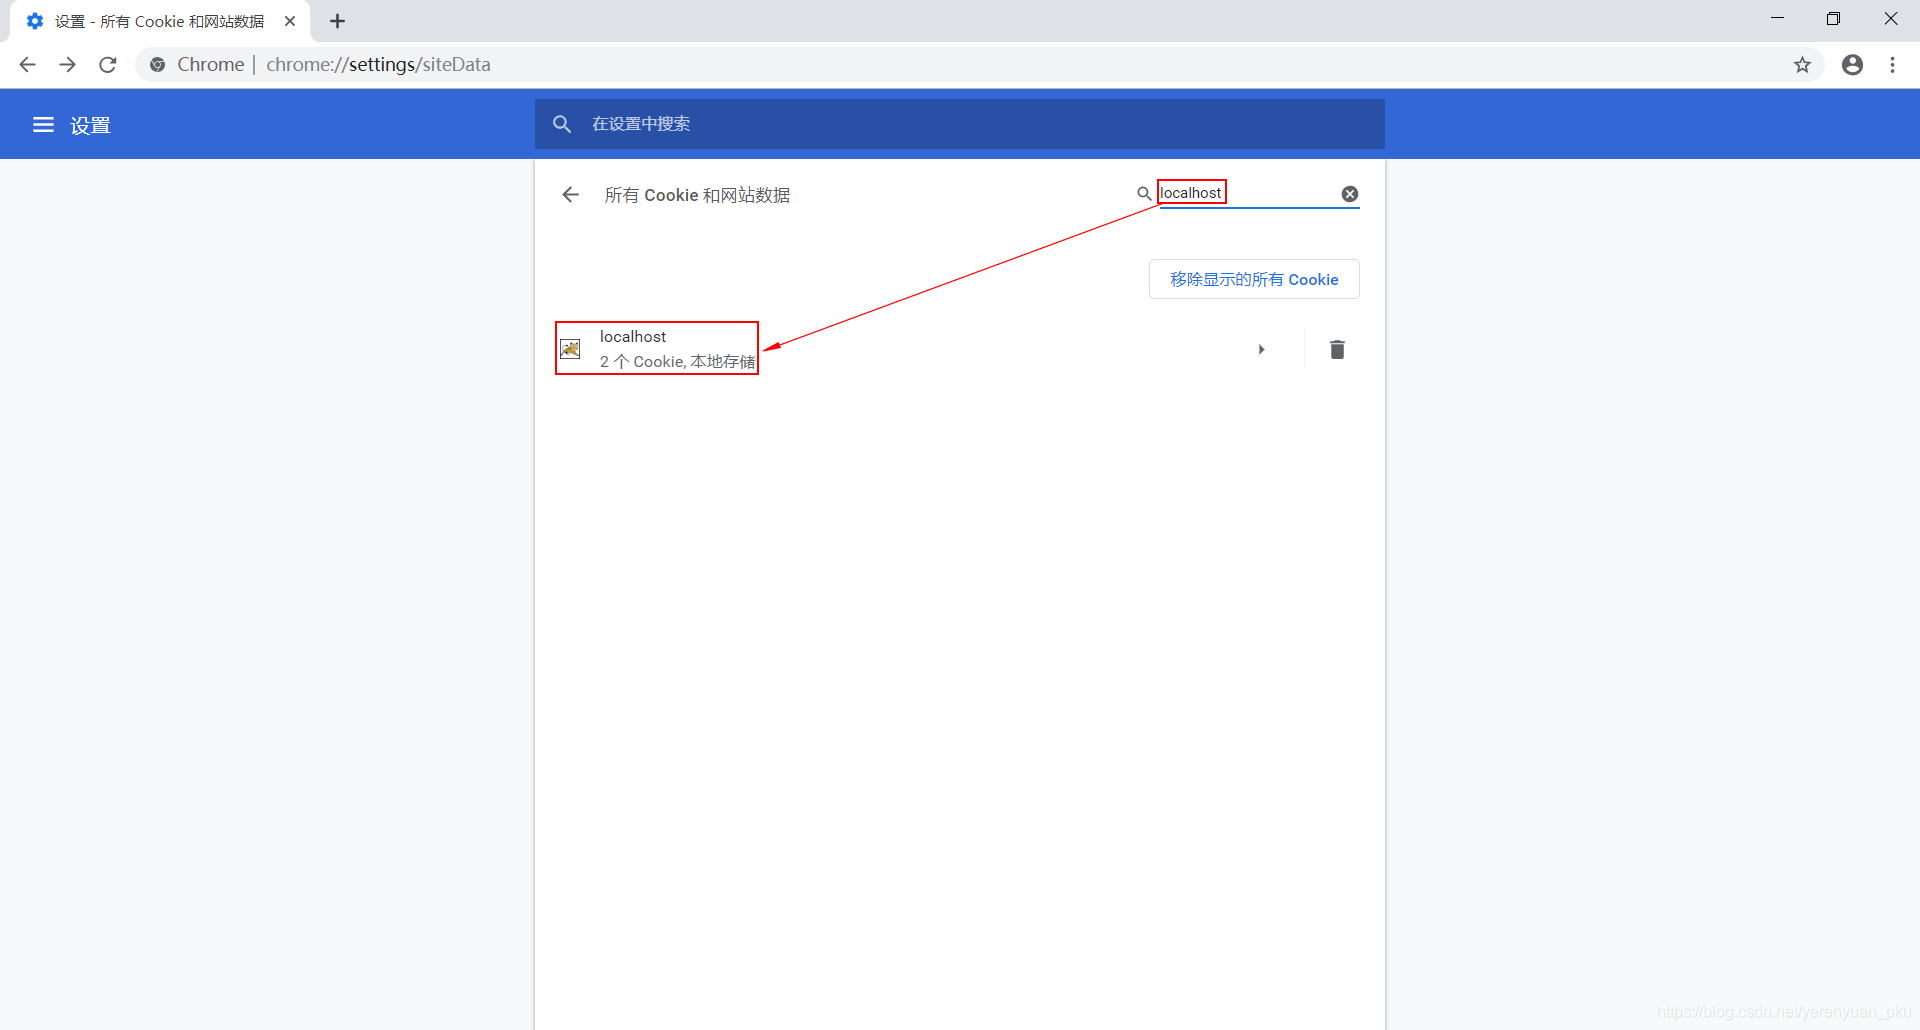Reload the settings page

tap(108, 65)
